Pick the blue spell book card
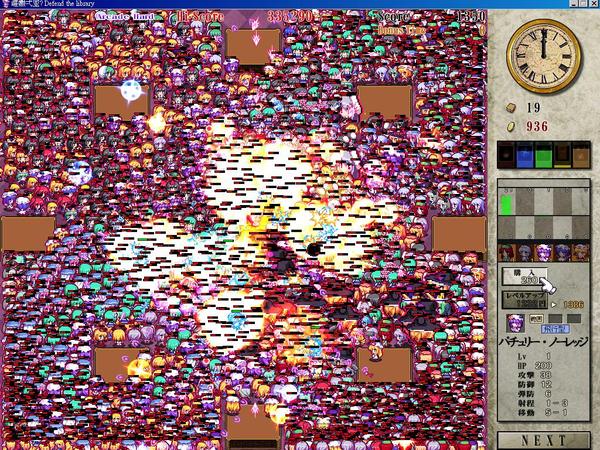Viewport: 600px width, 450px height. point(525,155)
